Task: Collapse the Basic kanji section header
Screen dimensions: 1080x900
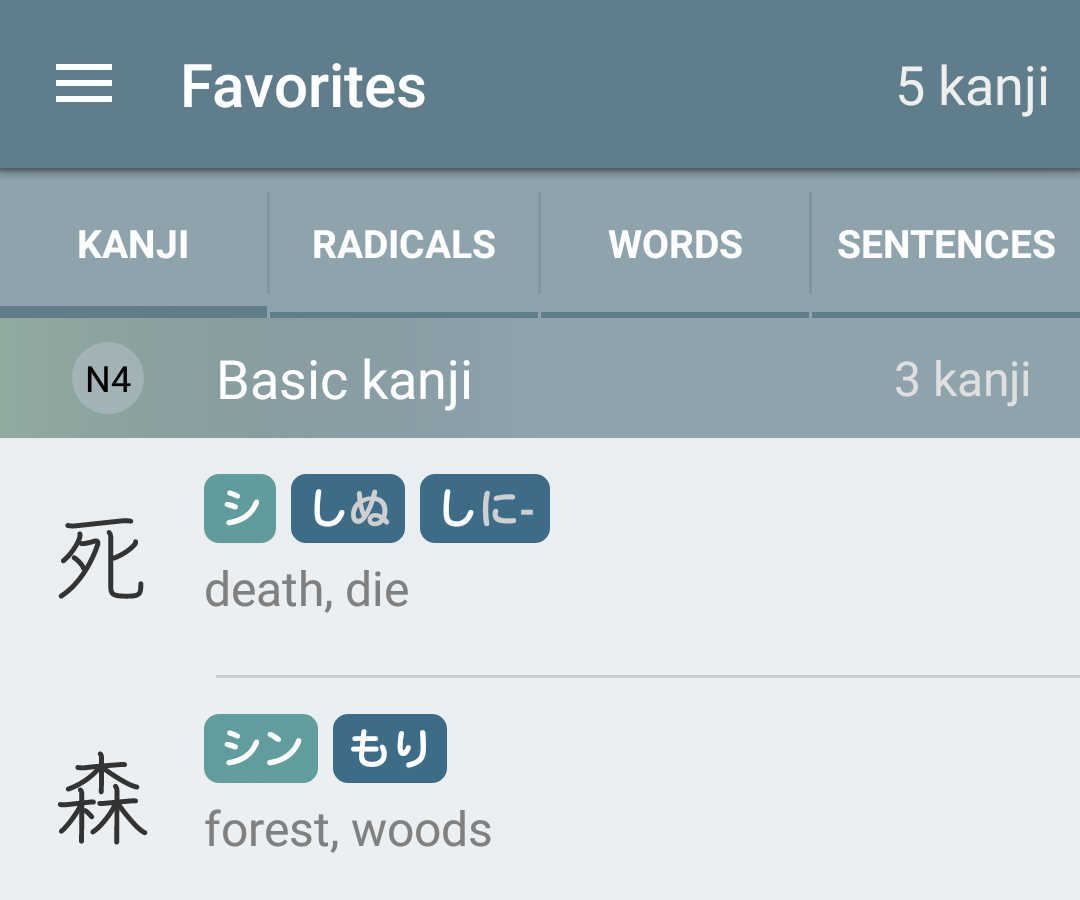Action: click(540, 378)
